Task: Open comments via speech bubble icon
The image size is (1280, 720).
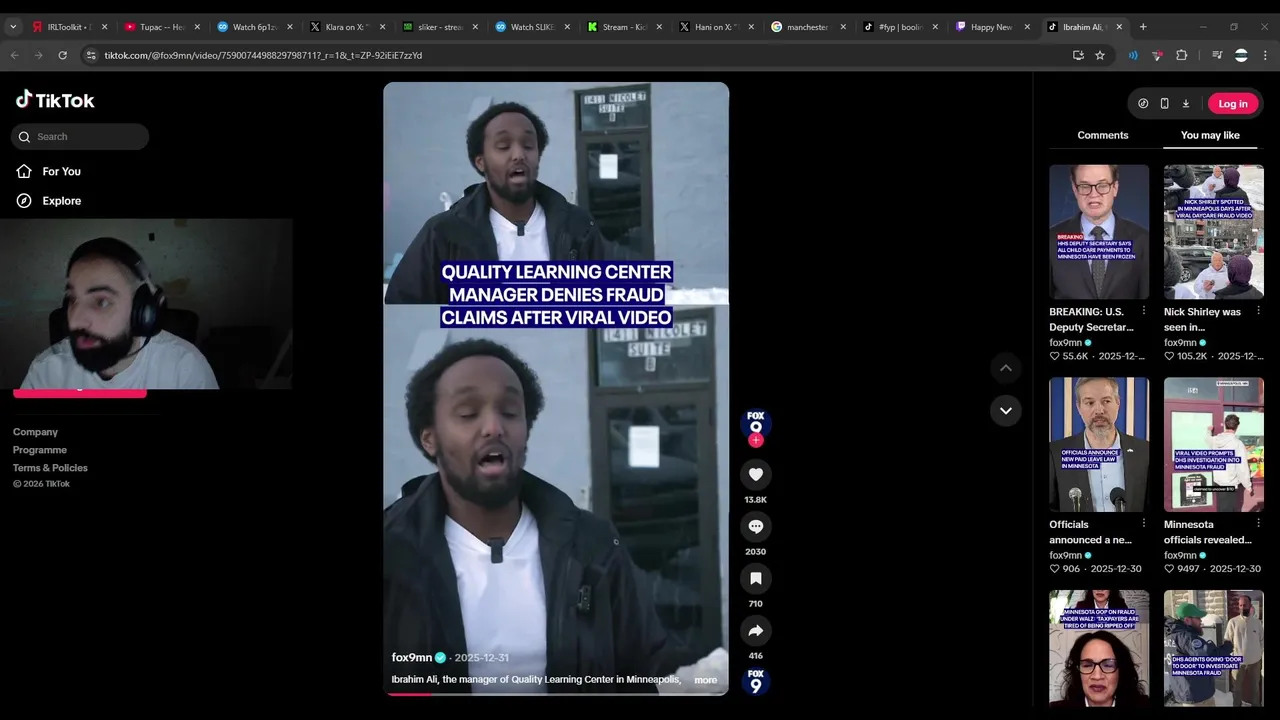Action: coord(756,527)
